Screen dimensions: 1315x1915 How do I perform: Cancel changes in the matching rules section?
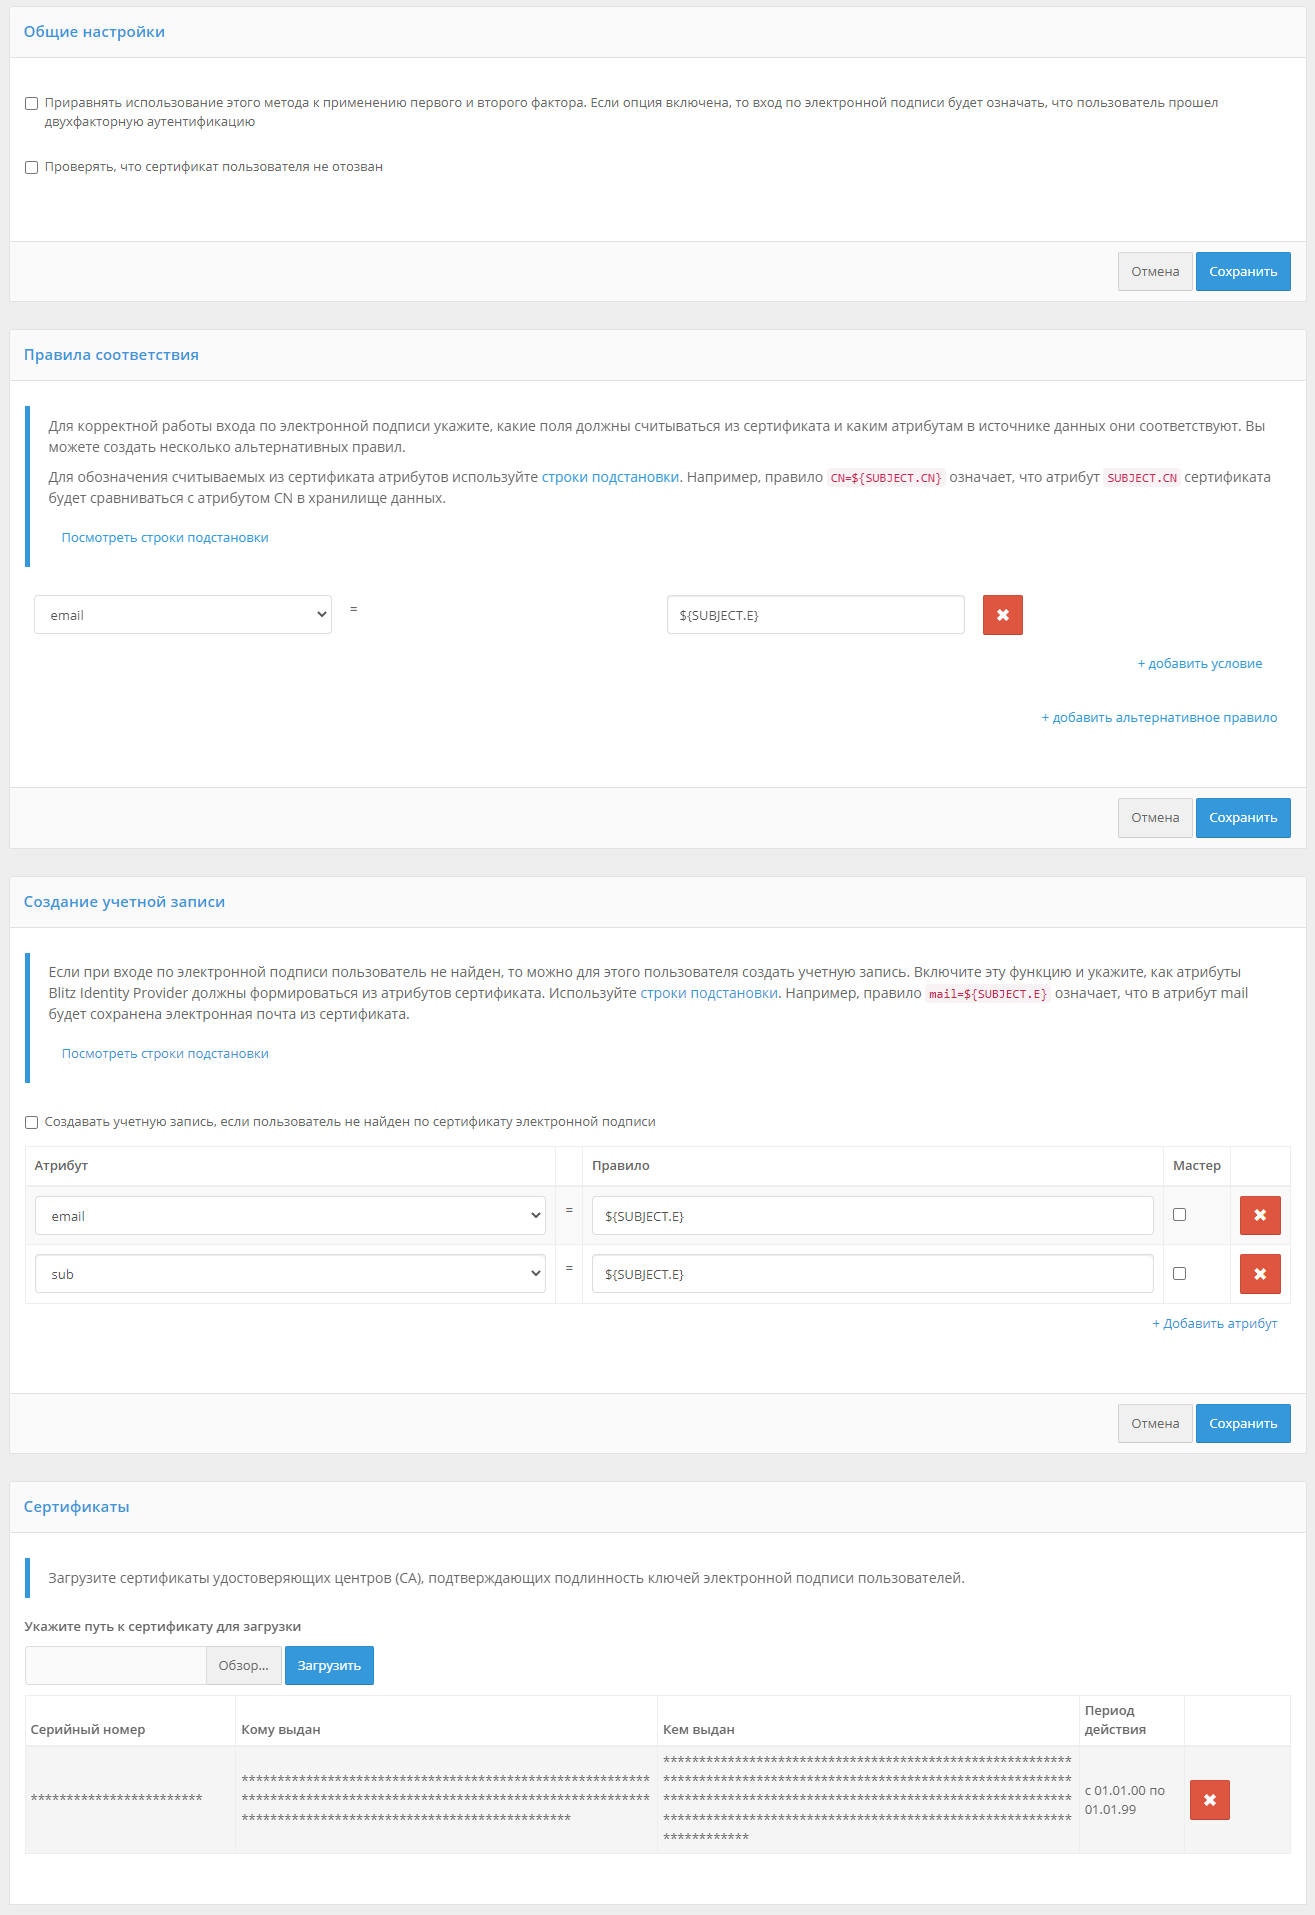1154,818
